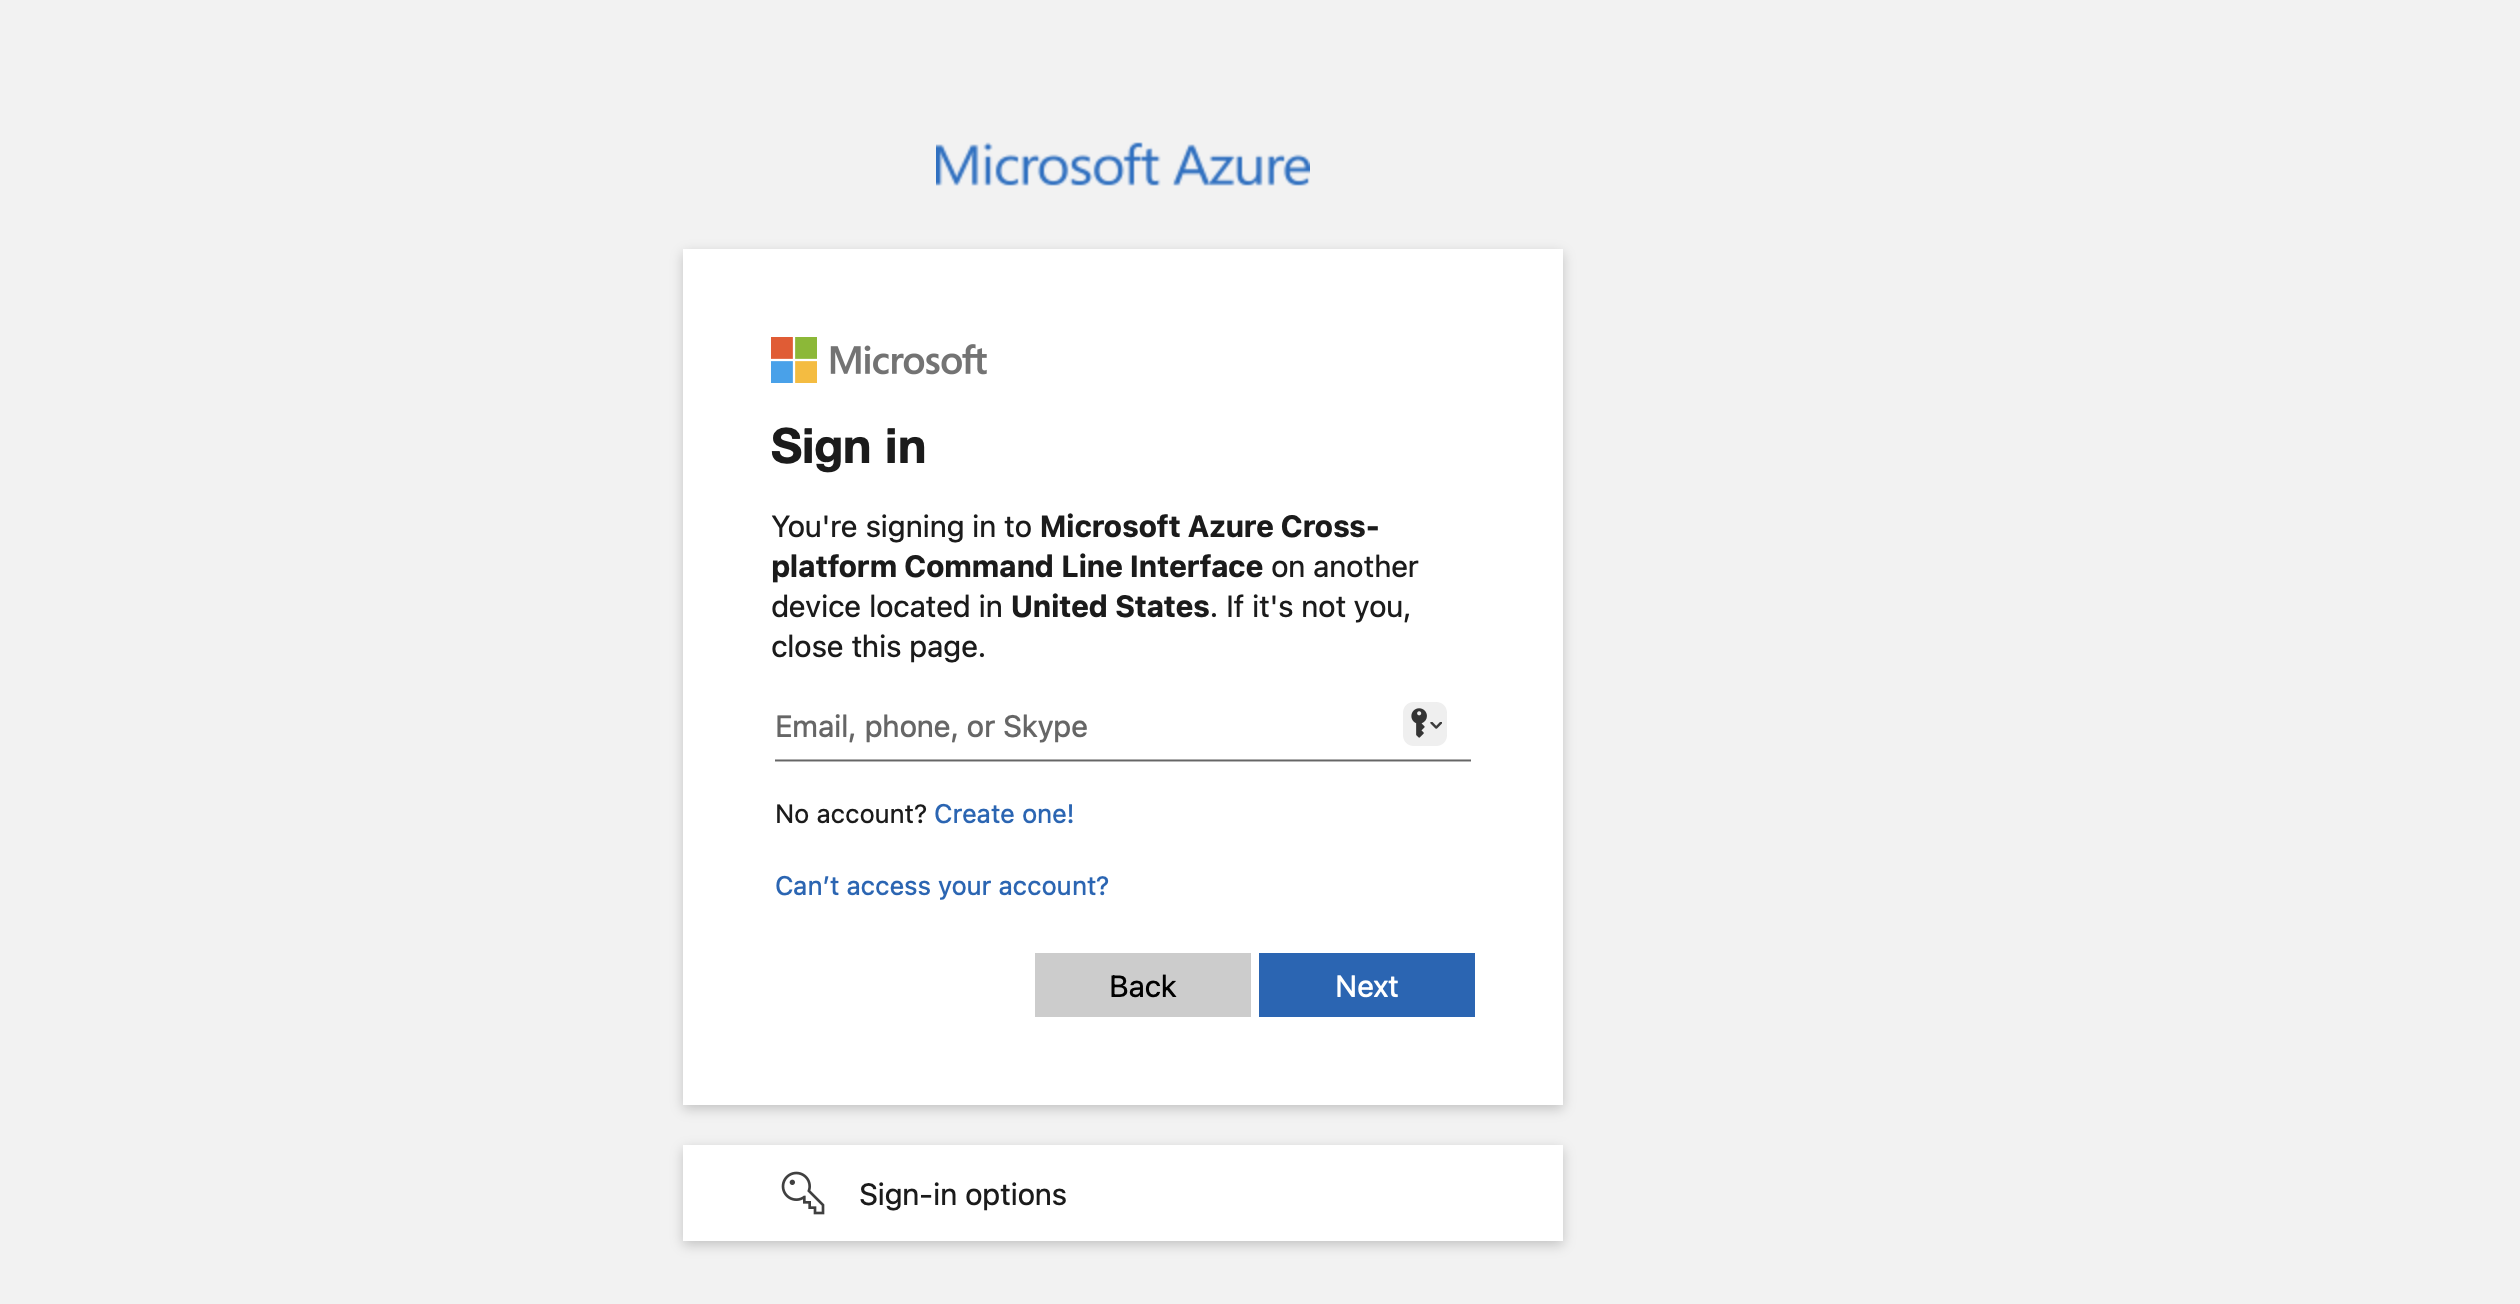The width and height of the screenshot is (2520, 1304).
Task: Click the Microsoft Azure page title
Action: pos(1122,166)
